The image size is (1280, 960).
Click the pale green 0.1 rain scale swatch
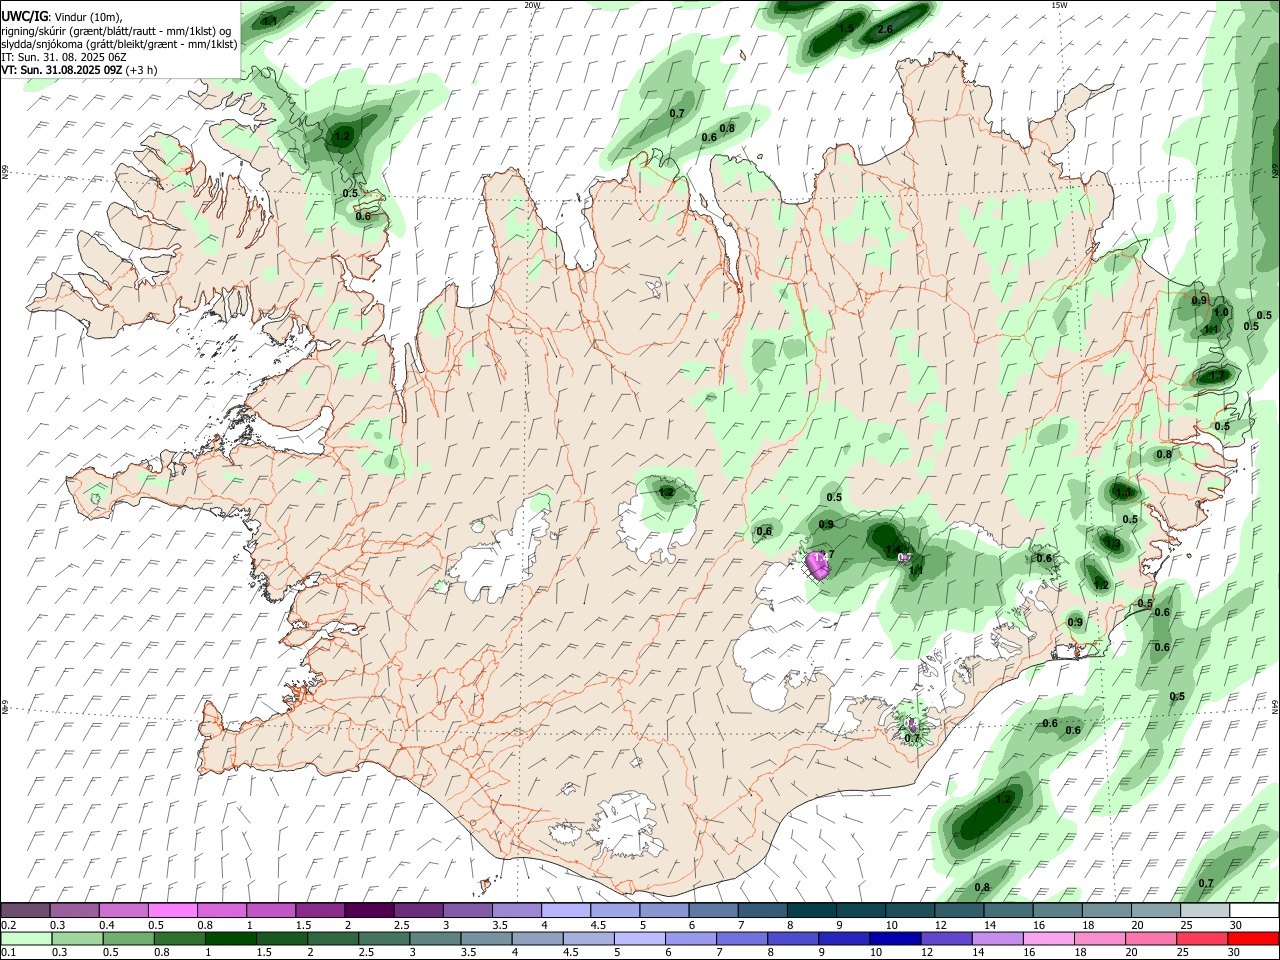[27, 939]
